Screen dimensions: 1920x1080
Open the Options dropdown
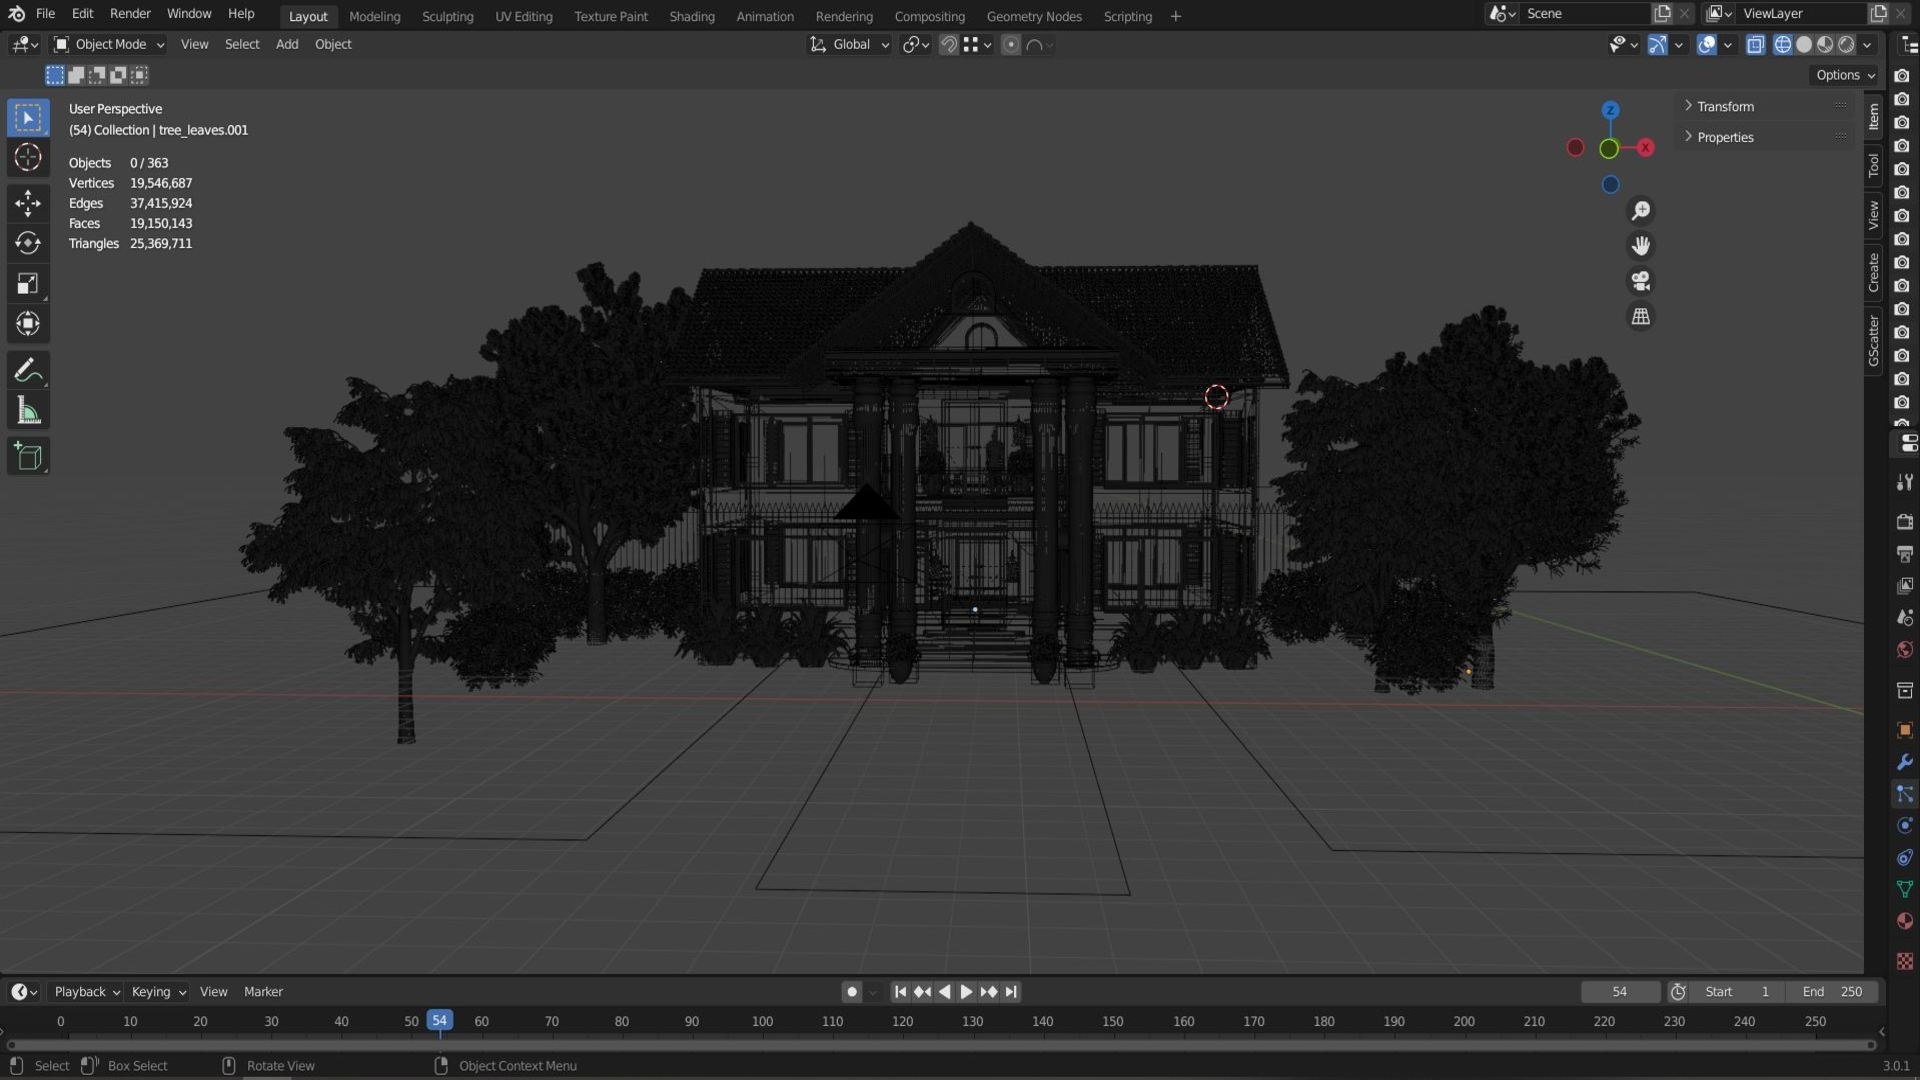[1846, 75]
